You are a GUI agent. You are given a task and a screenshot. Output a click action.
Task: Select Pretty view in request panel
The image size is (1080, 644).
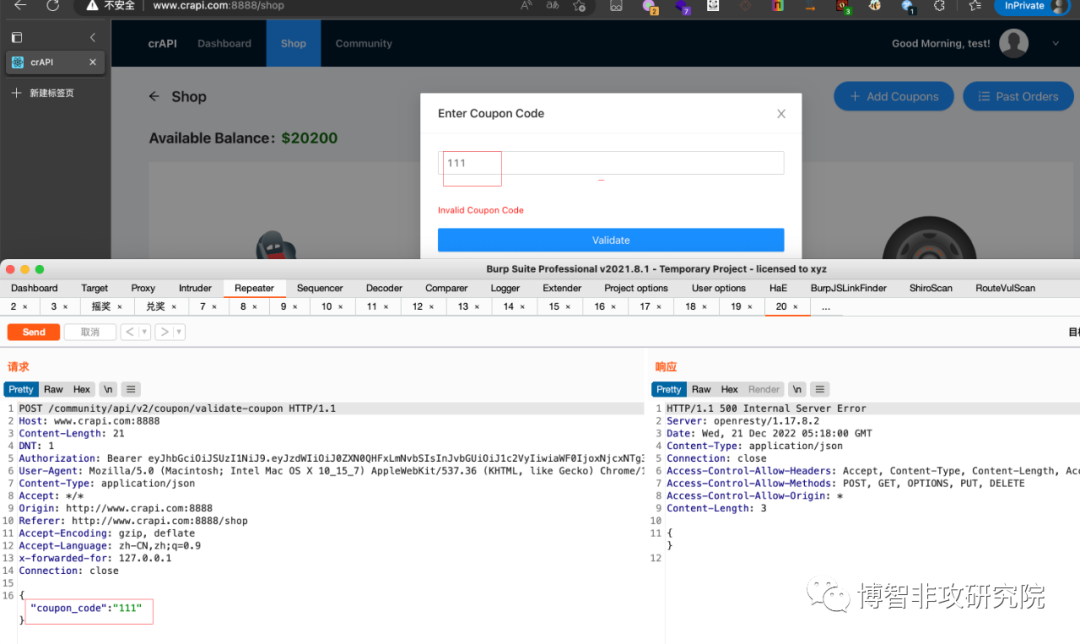click(x=21, y=389)
